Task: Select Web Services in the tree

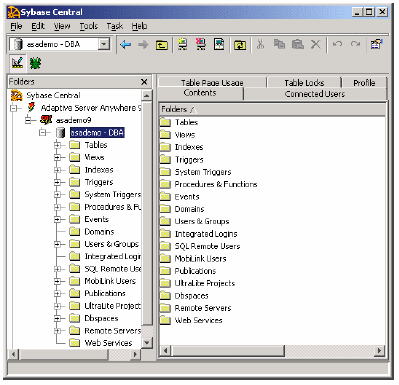Action: coord(108,343)
